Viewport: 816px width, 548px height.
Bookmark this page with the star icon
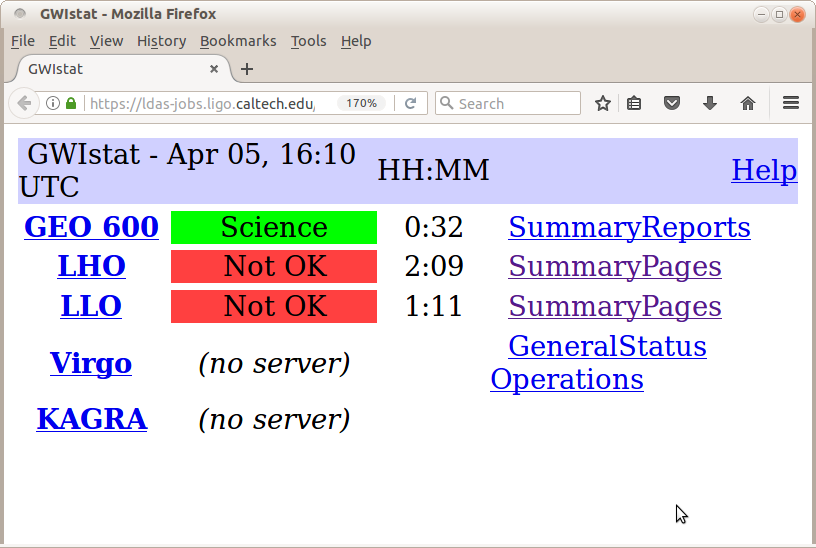pos(603,103)
